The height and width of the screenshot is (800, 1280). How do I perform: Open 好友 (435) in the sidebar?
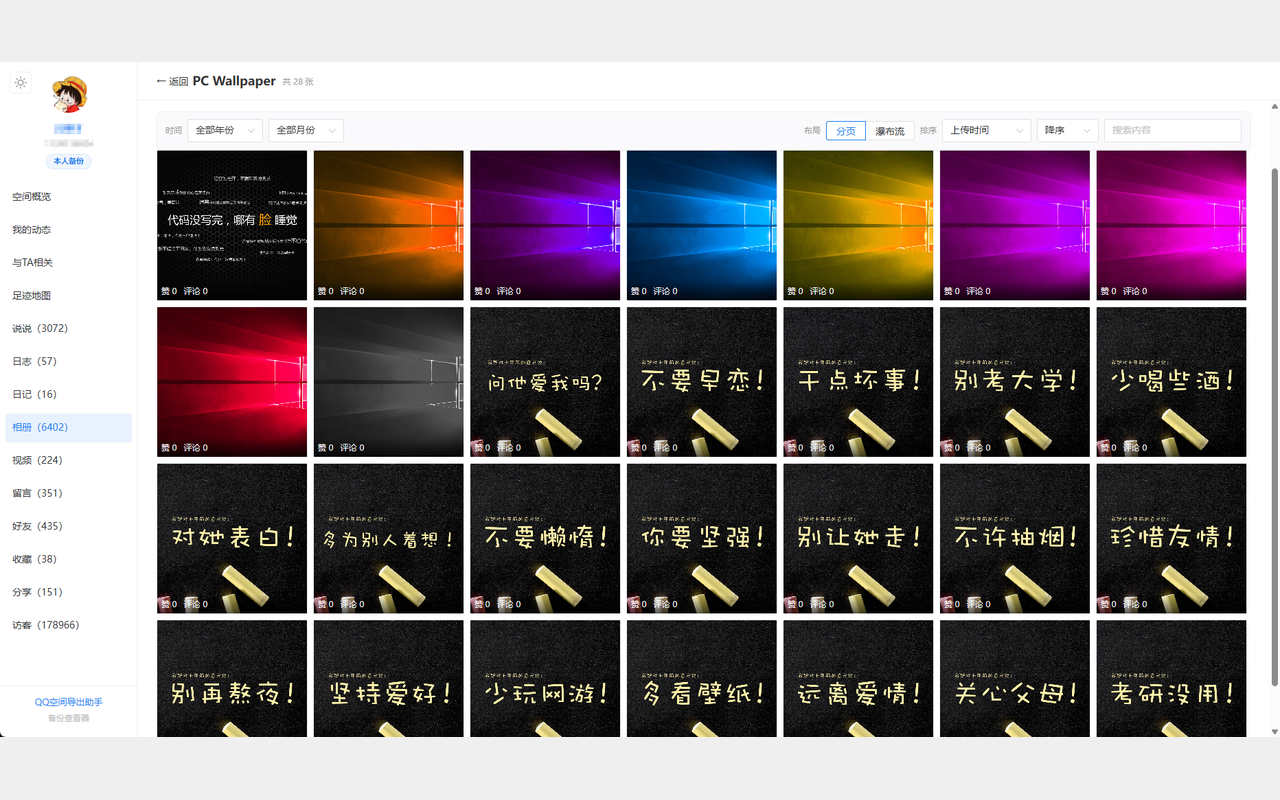click(x=68, y=527)
